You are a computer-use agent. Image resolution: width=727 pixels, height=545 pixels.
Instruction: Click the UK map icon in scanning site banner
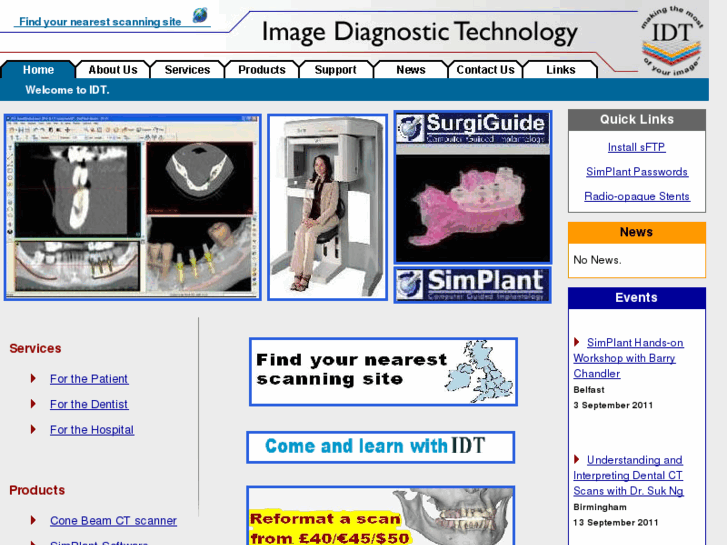click(480, 372)
